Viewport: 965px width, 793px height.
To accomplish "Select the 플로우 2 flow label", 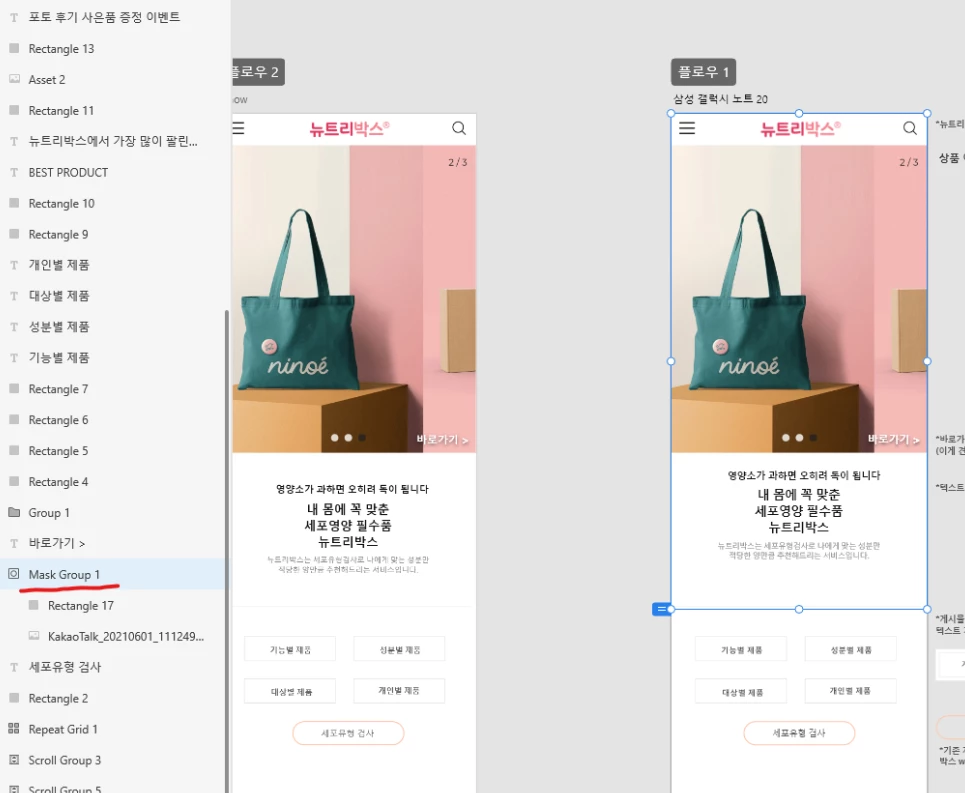I will pyautogui.click(x=257, y=72).
